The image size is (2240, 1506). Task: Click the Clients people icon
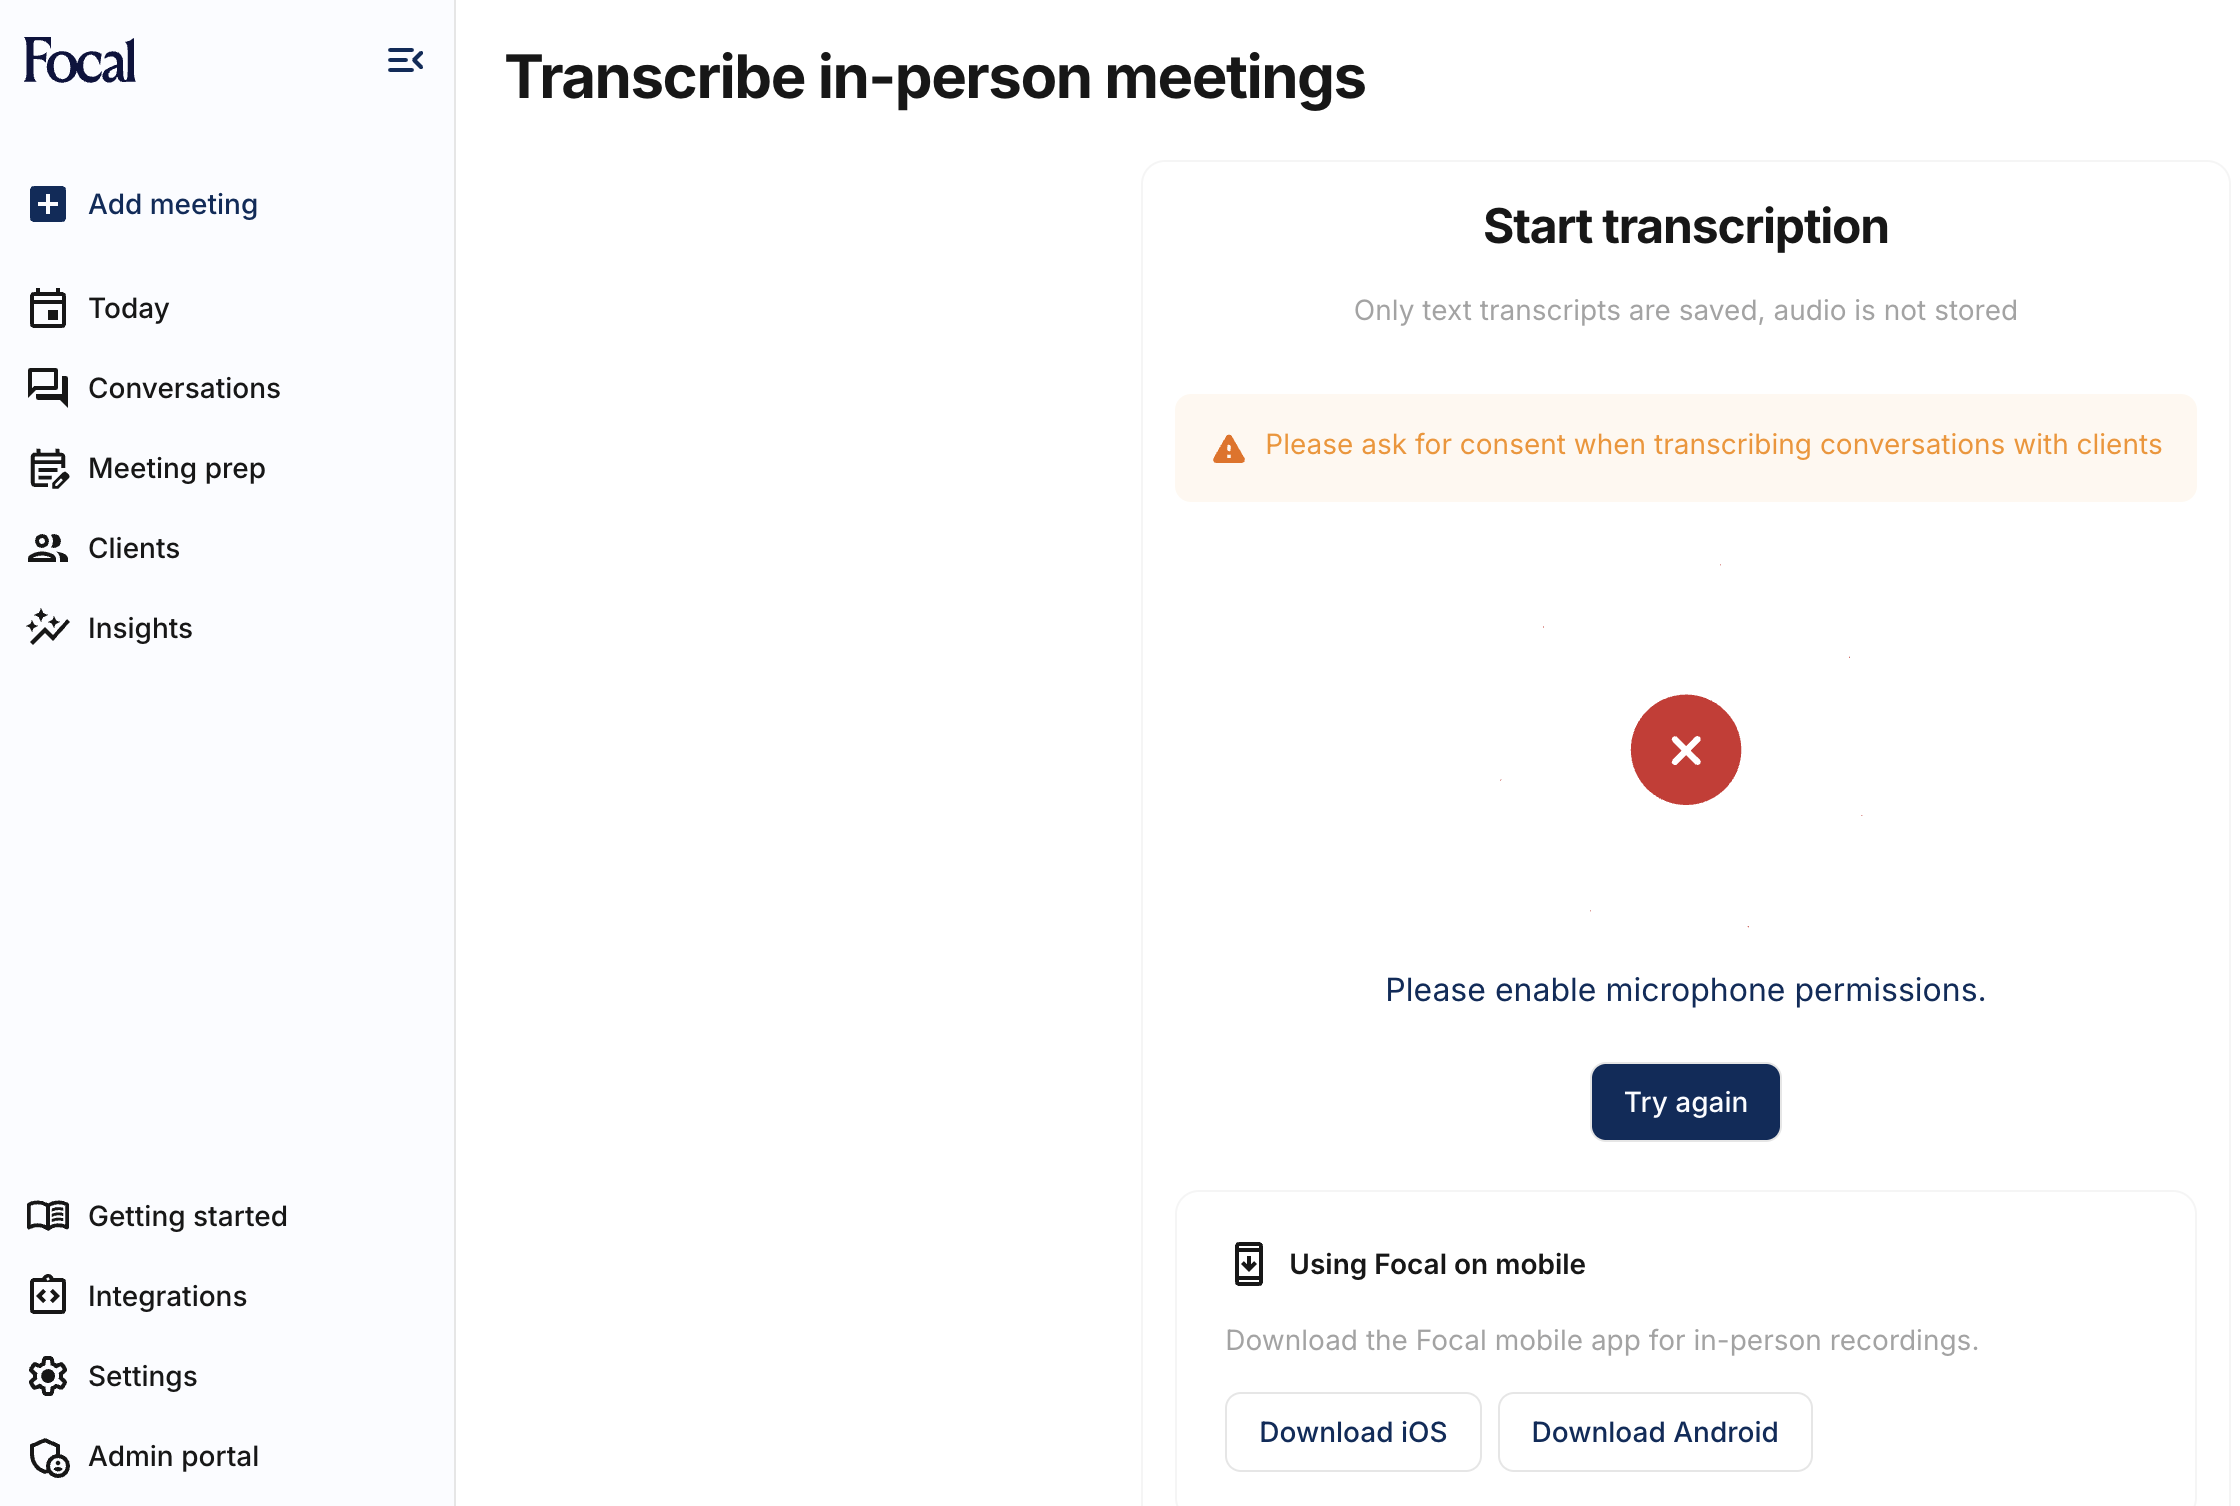48,548
